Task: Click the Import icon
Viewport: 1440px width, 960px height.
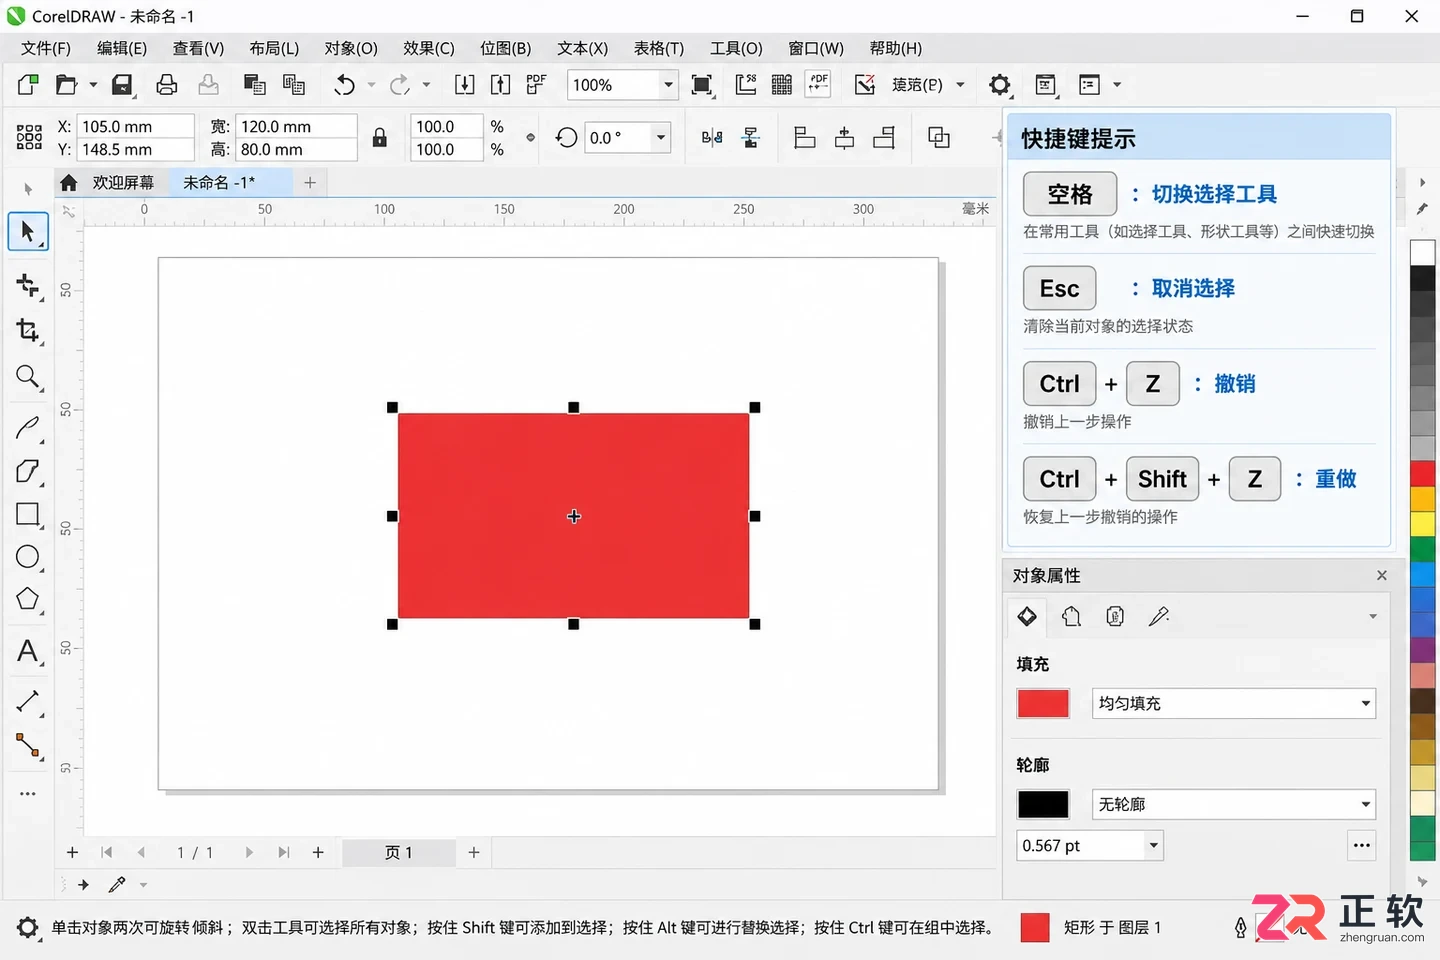Action: tap(464, 85)
